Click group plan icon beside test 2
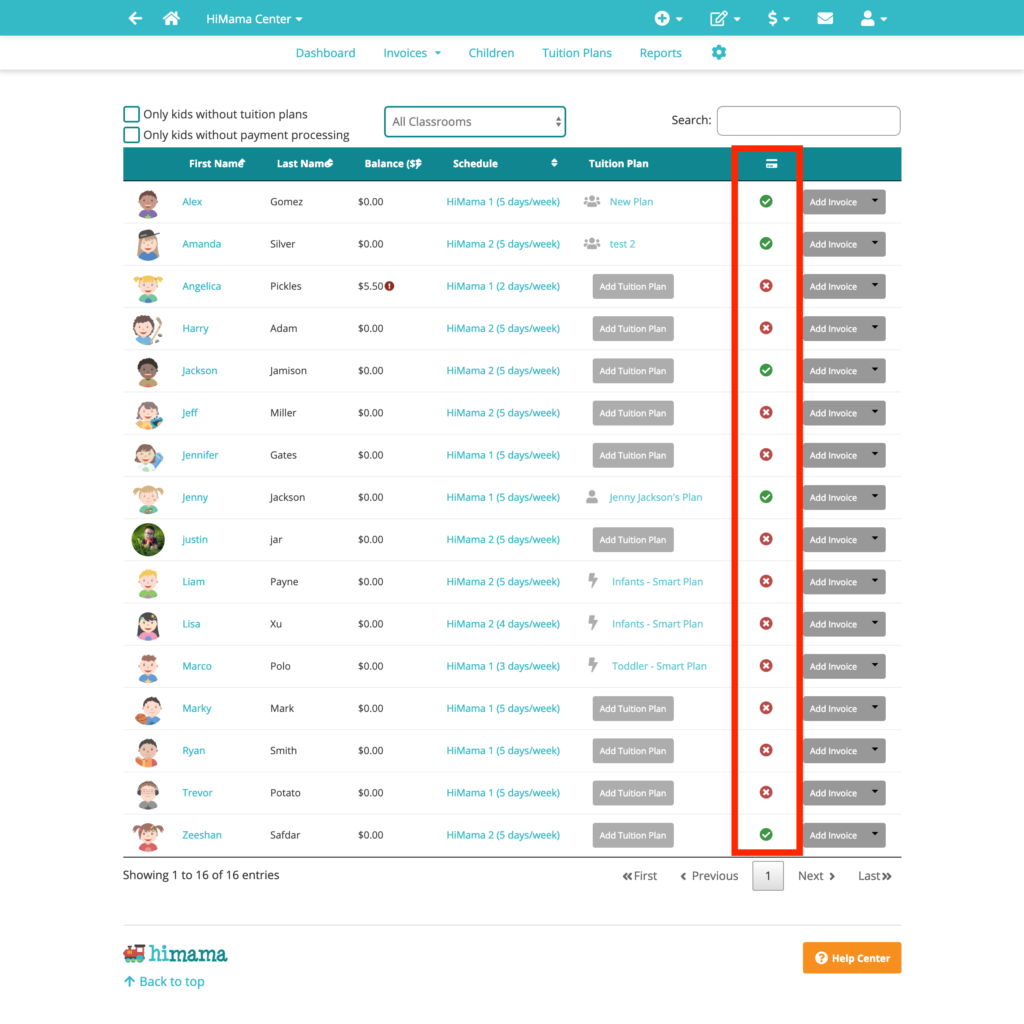The image size is (1024, 1024). (x=592, y=244)
